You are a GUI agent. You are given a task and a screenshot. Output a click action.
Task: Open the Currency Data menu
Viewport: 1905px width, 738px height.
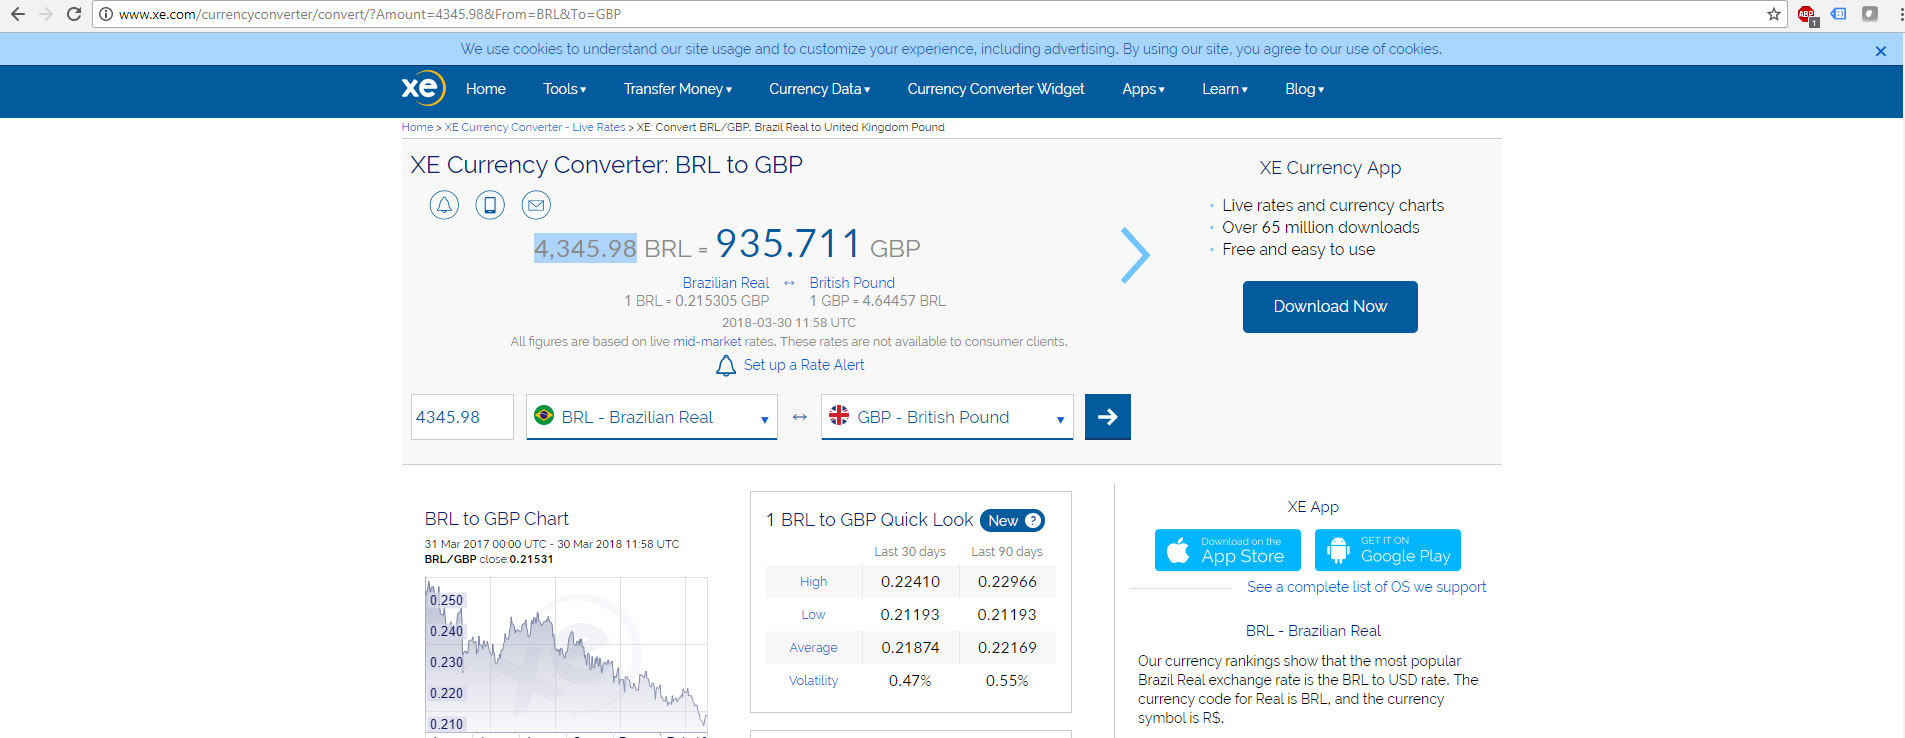(x=819, y=89)
